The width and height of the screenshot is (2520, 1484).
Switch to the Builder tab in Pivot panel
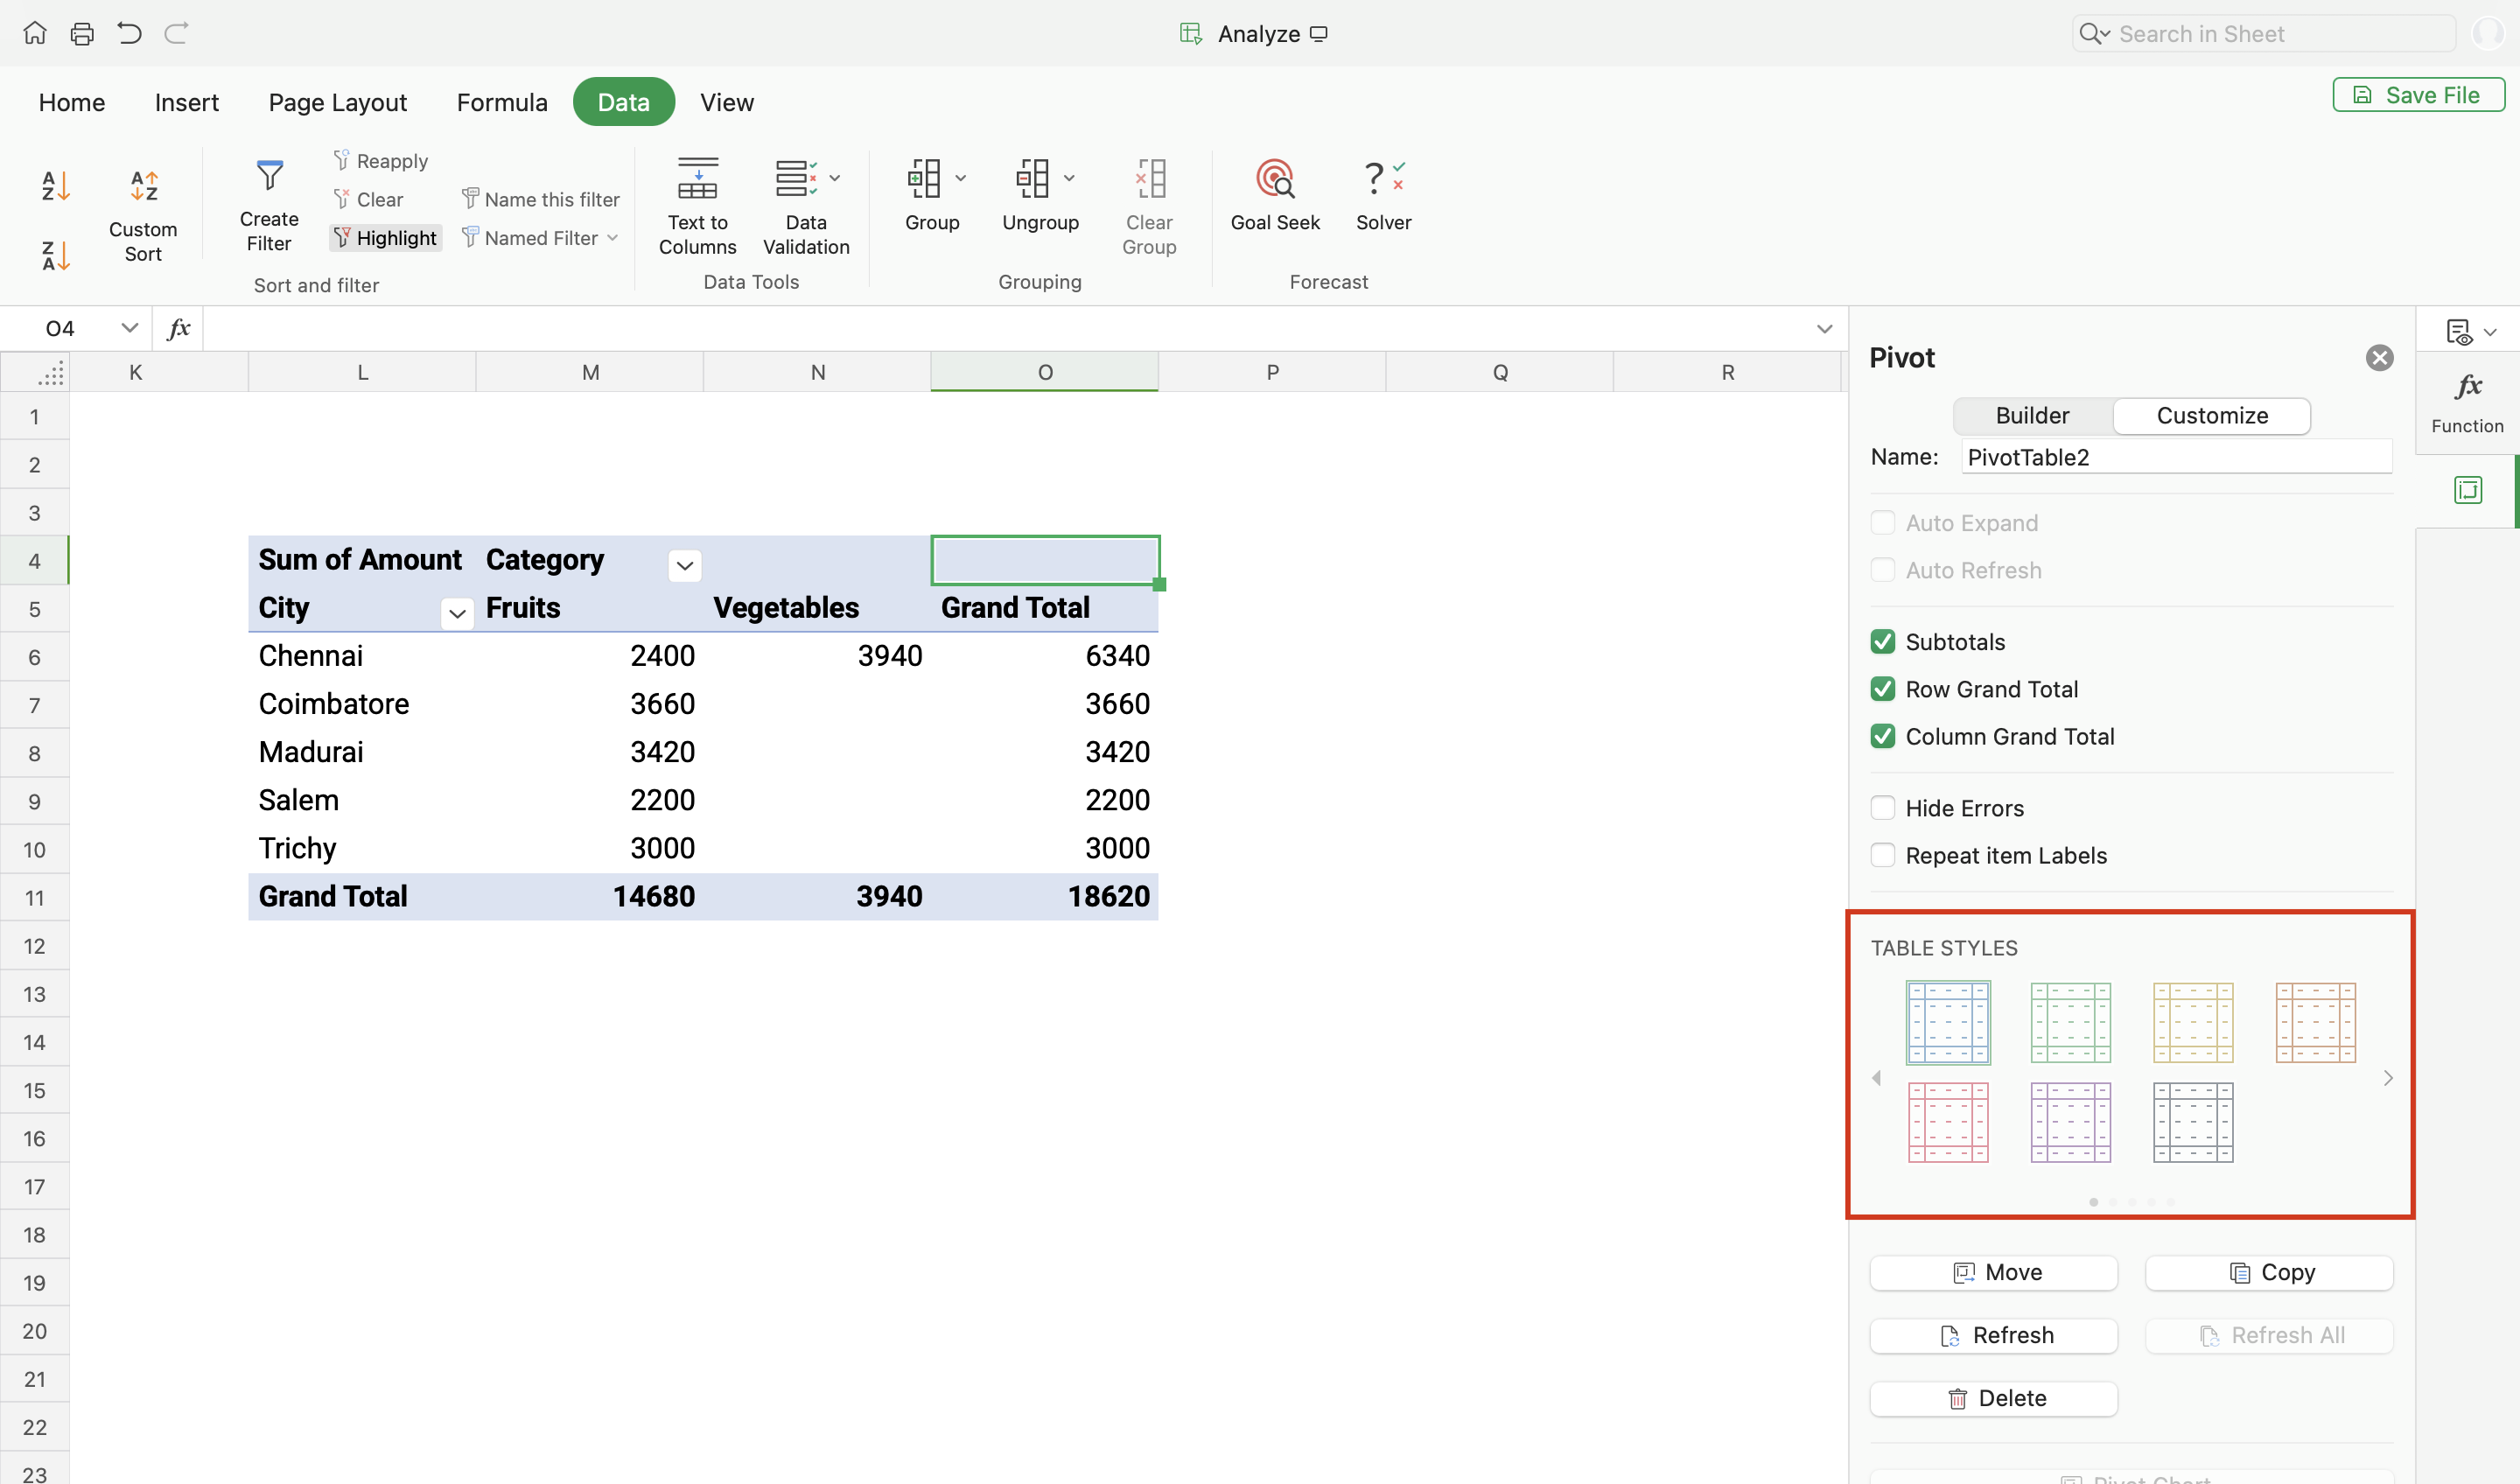pyautogui.click(x=2032, y=416)
